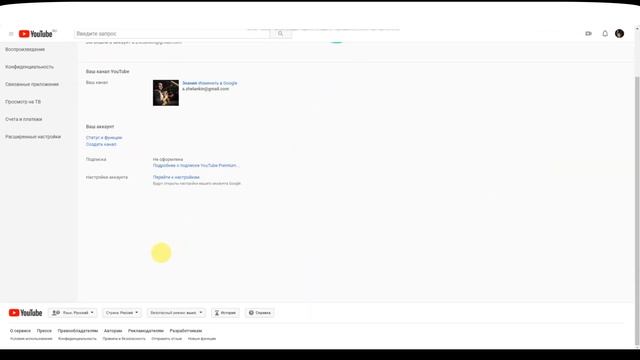Click the channel profile picture thumbnail
The height and width of the screenshot is (360, 640).
click(x=166, y=93)
